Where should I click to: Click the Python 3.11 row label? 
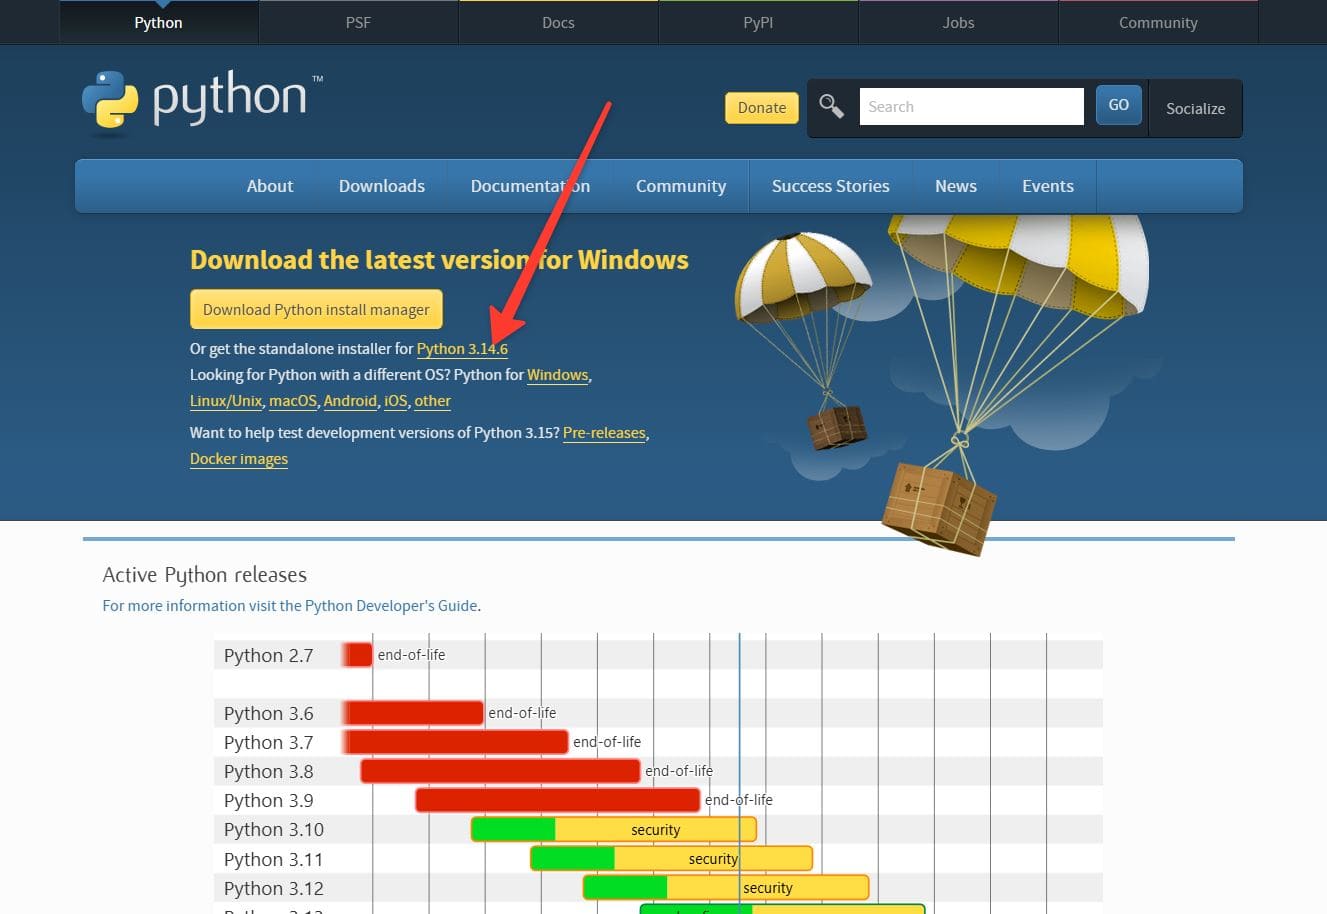pyautogui.click(x=274, y=859)
